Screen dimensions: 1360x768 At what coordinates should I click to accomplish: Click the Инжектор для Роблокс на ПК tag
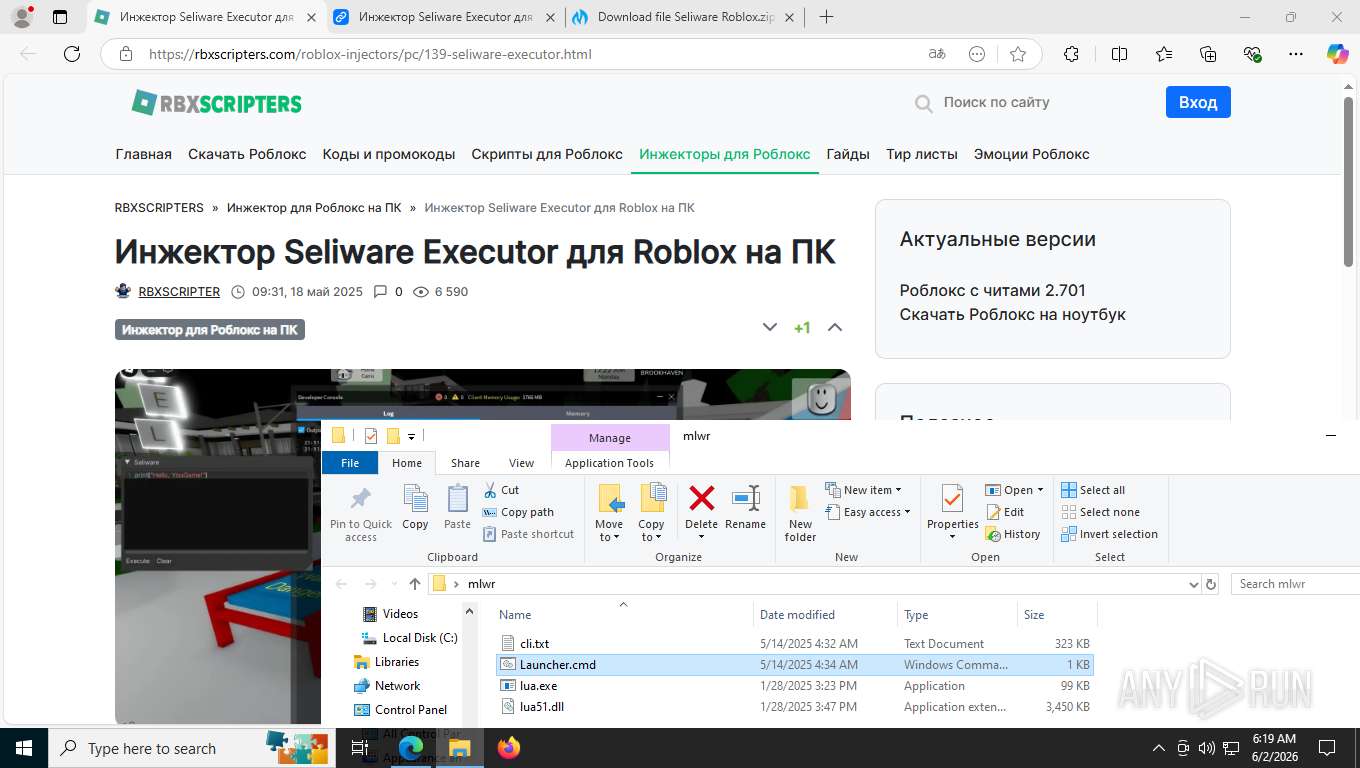(x=210, y=329)
